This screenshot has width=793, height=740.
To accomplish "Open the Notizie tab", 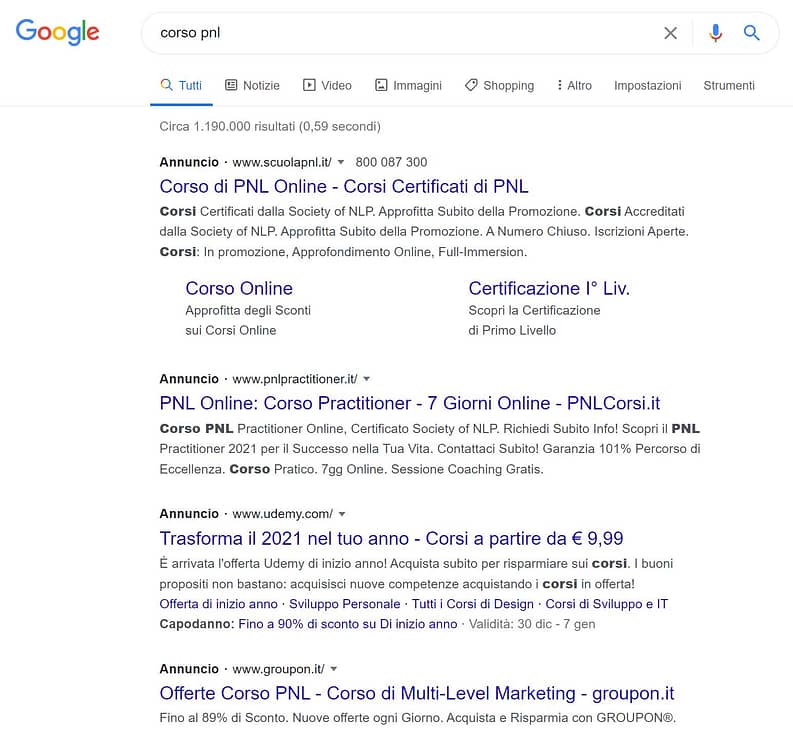I will tap(252, 85).
